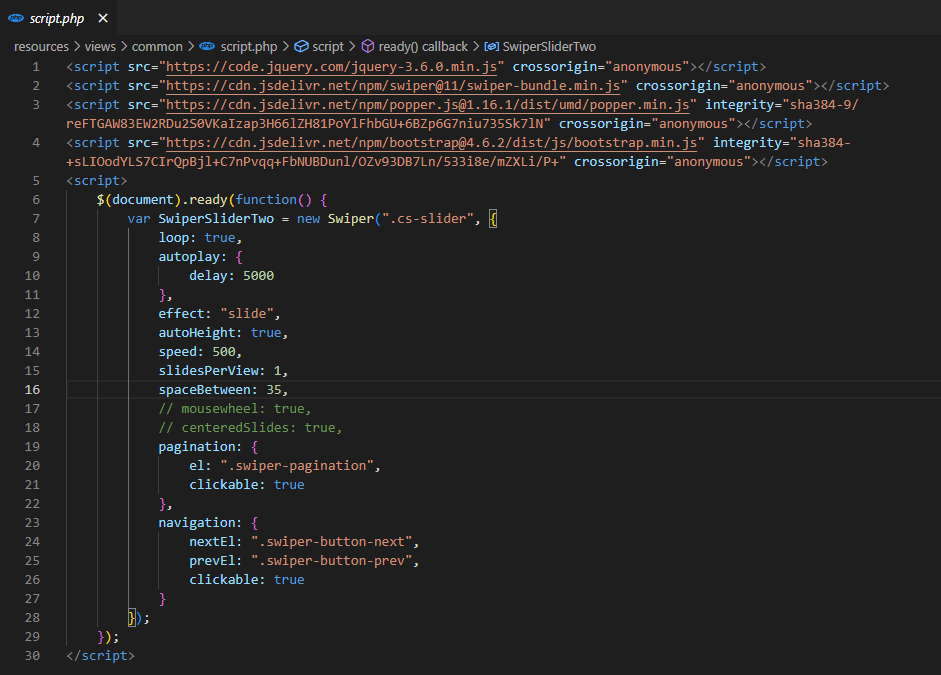Open the "resources" breadcrumb dropdown

point(41,46)
